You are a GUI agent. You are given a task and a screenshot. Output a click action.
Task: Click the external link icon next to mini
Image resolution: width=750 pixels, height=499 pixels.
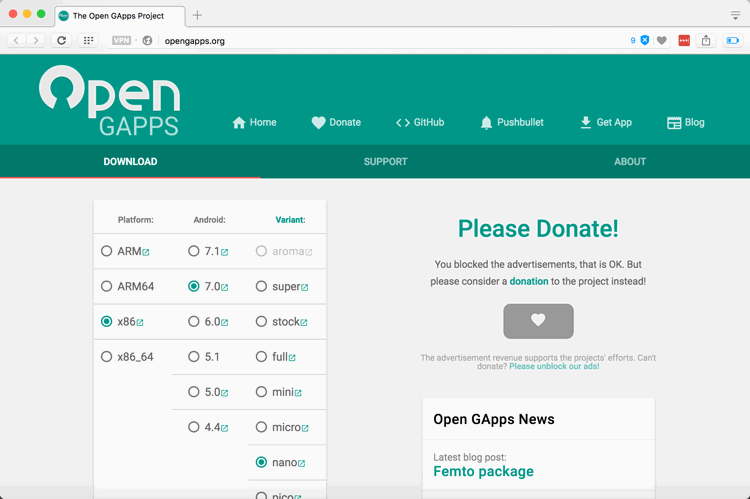298,393
